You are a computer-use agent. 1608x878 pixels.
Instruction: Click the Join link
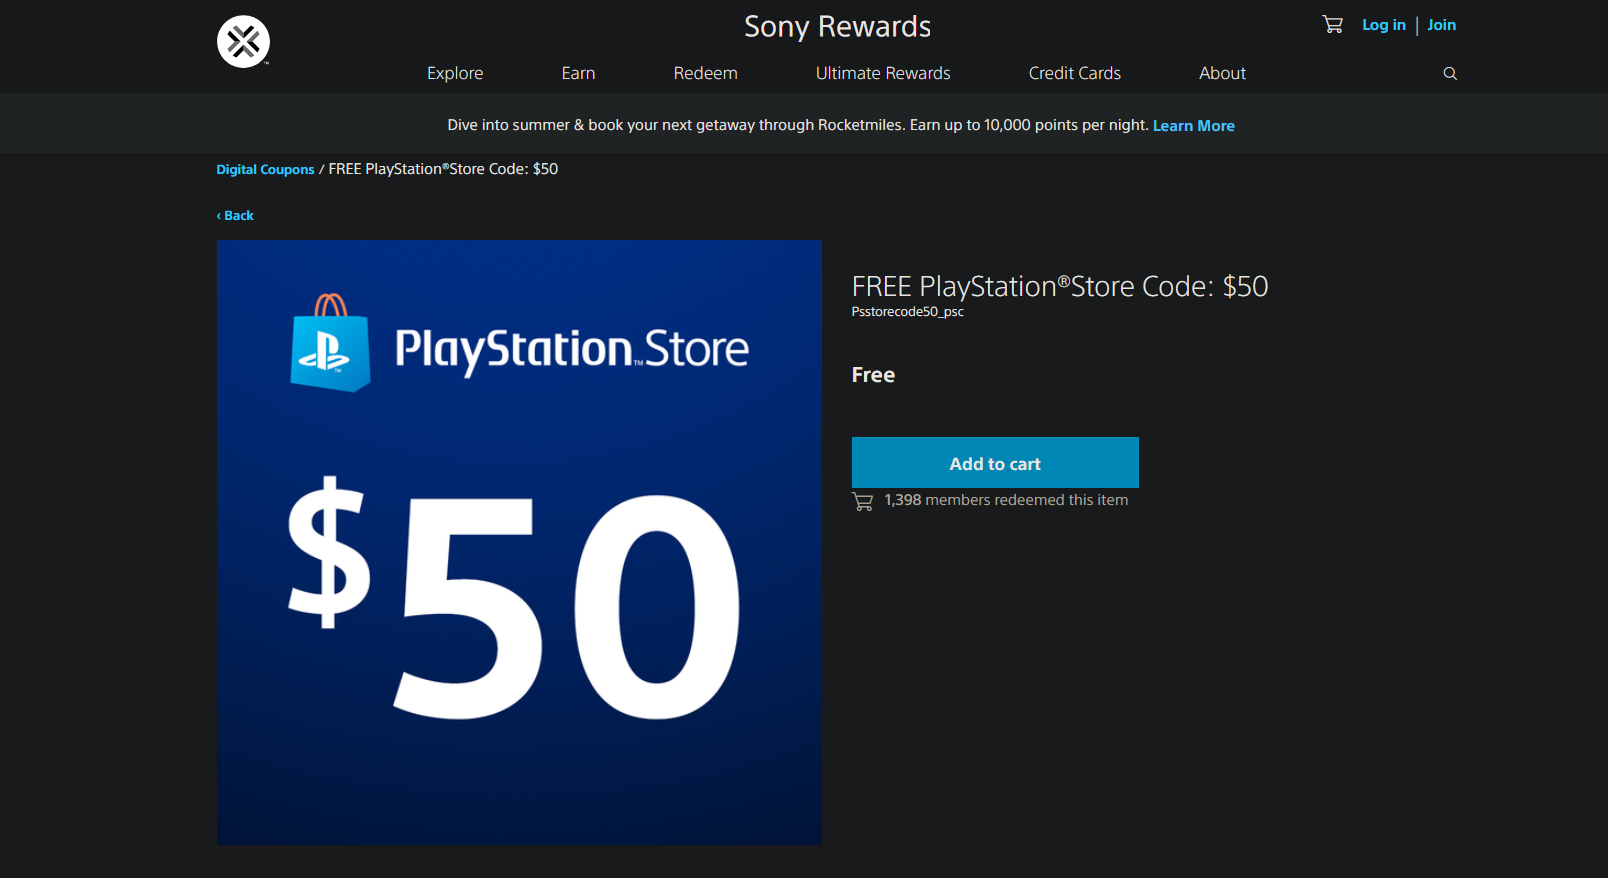pyautogui.click(x=1441, y=25)
